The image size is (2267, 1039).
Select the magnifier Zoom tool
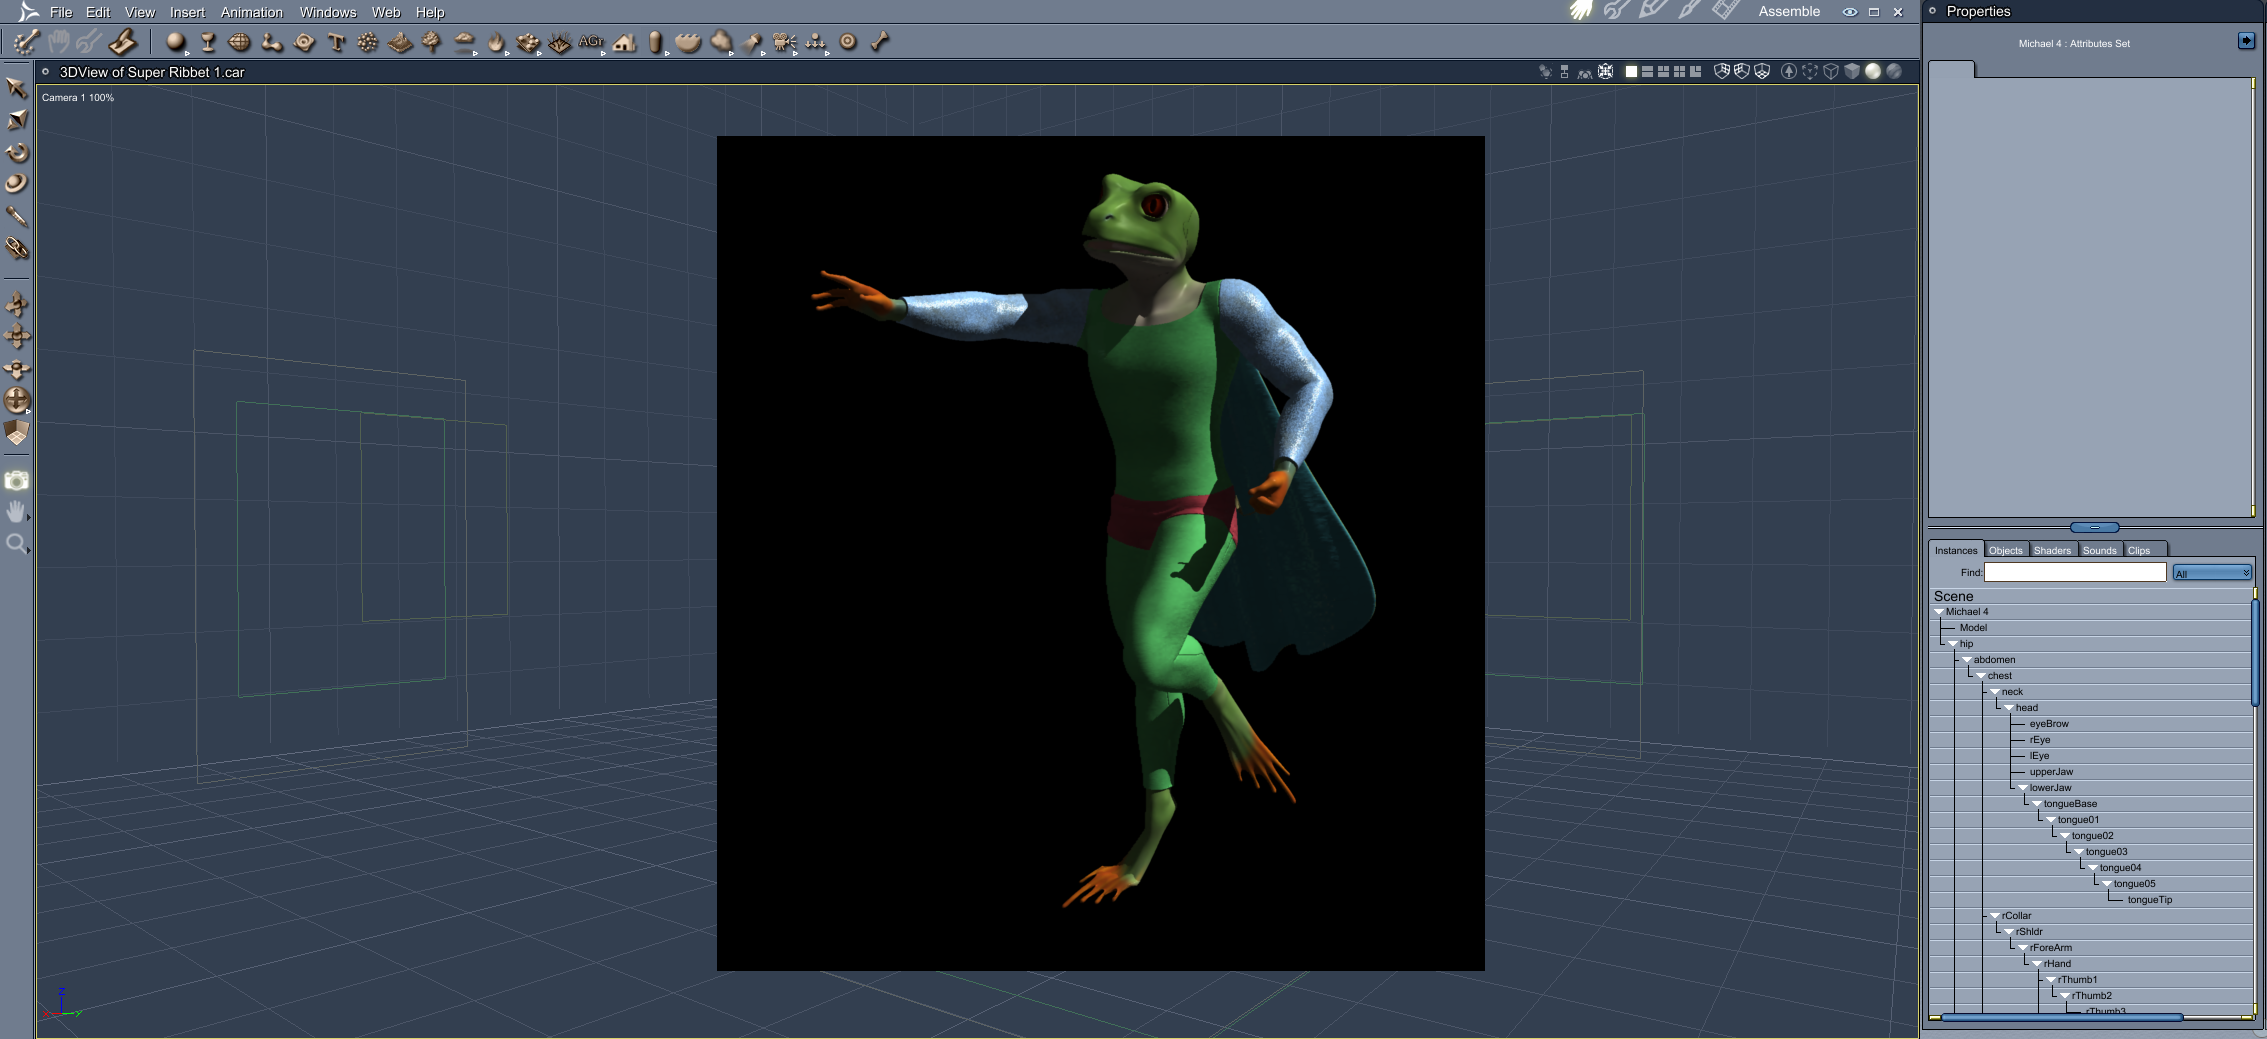[16, 544]
